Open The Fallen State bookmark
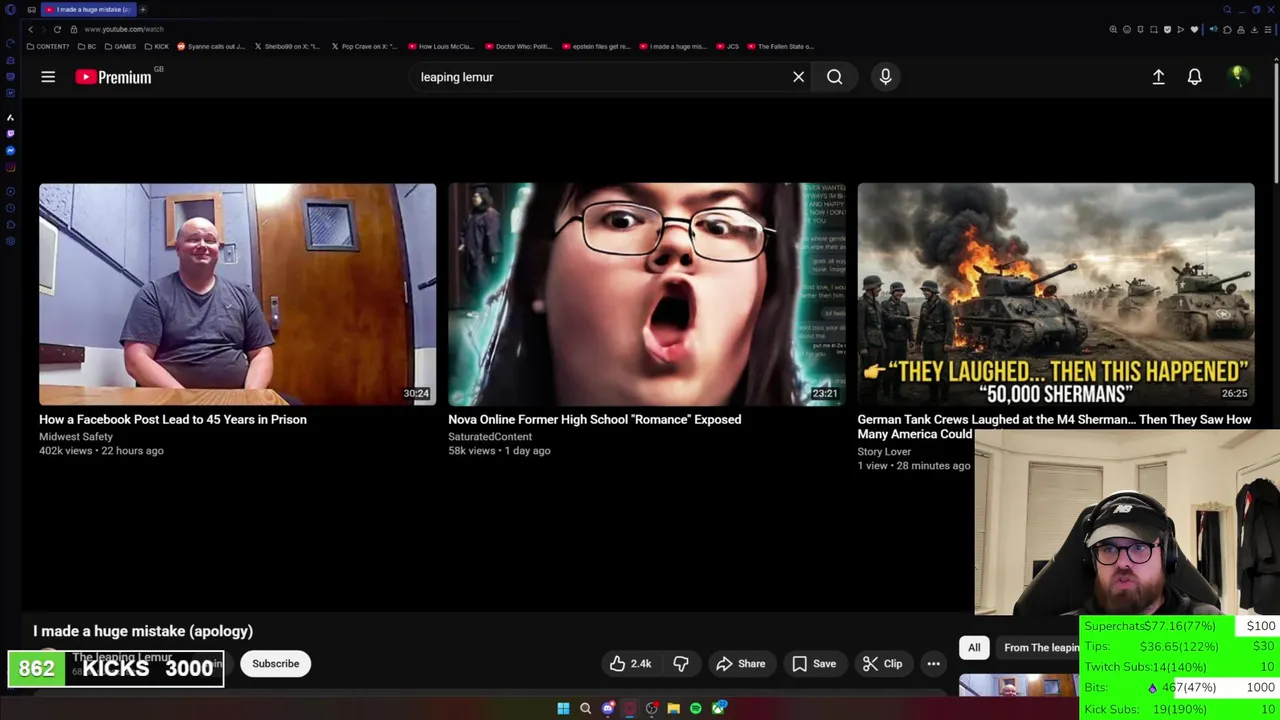 (x=781, y=46)
